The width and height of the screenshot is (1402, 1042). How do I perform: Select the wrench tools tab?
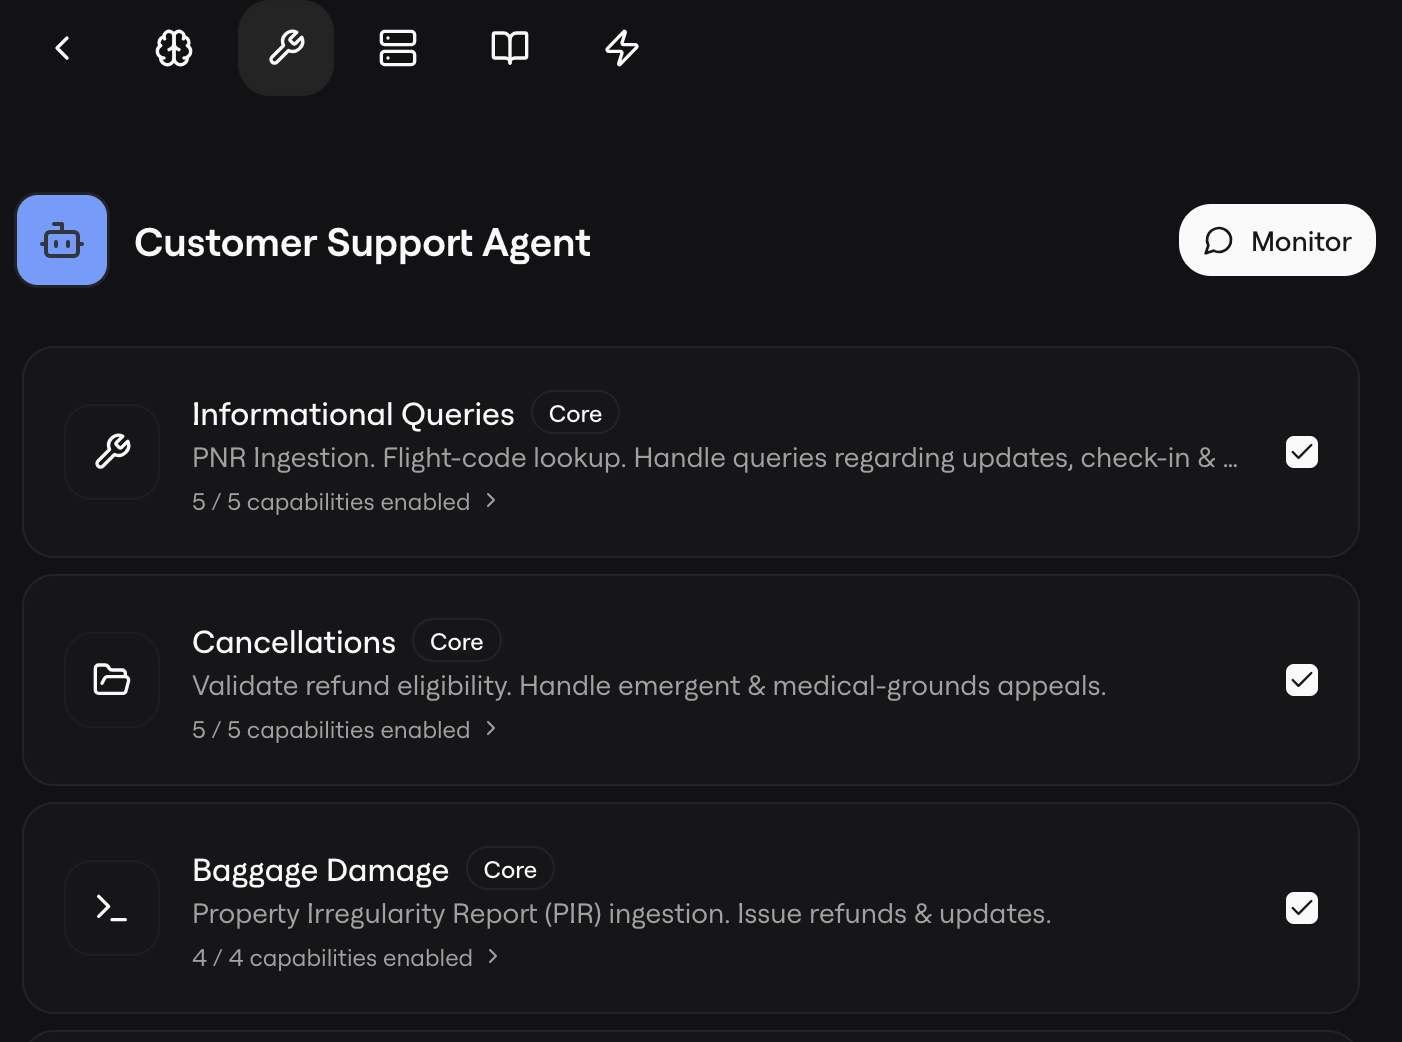click(x=286, y=48)
